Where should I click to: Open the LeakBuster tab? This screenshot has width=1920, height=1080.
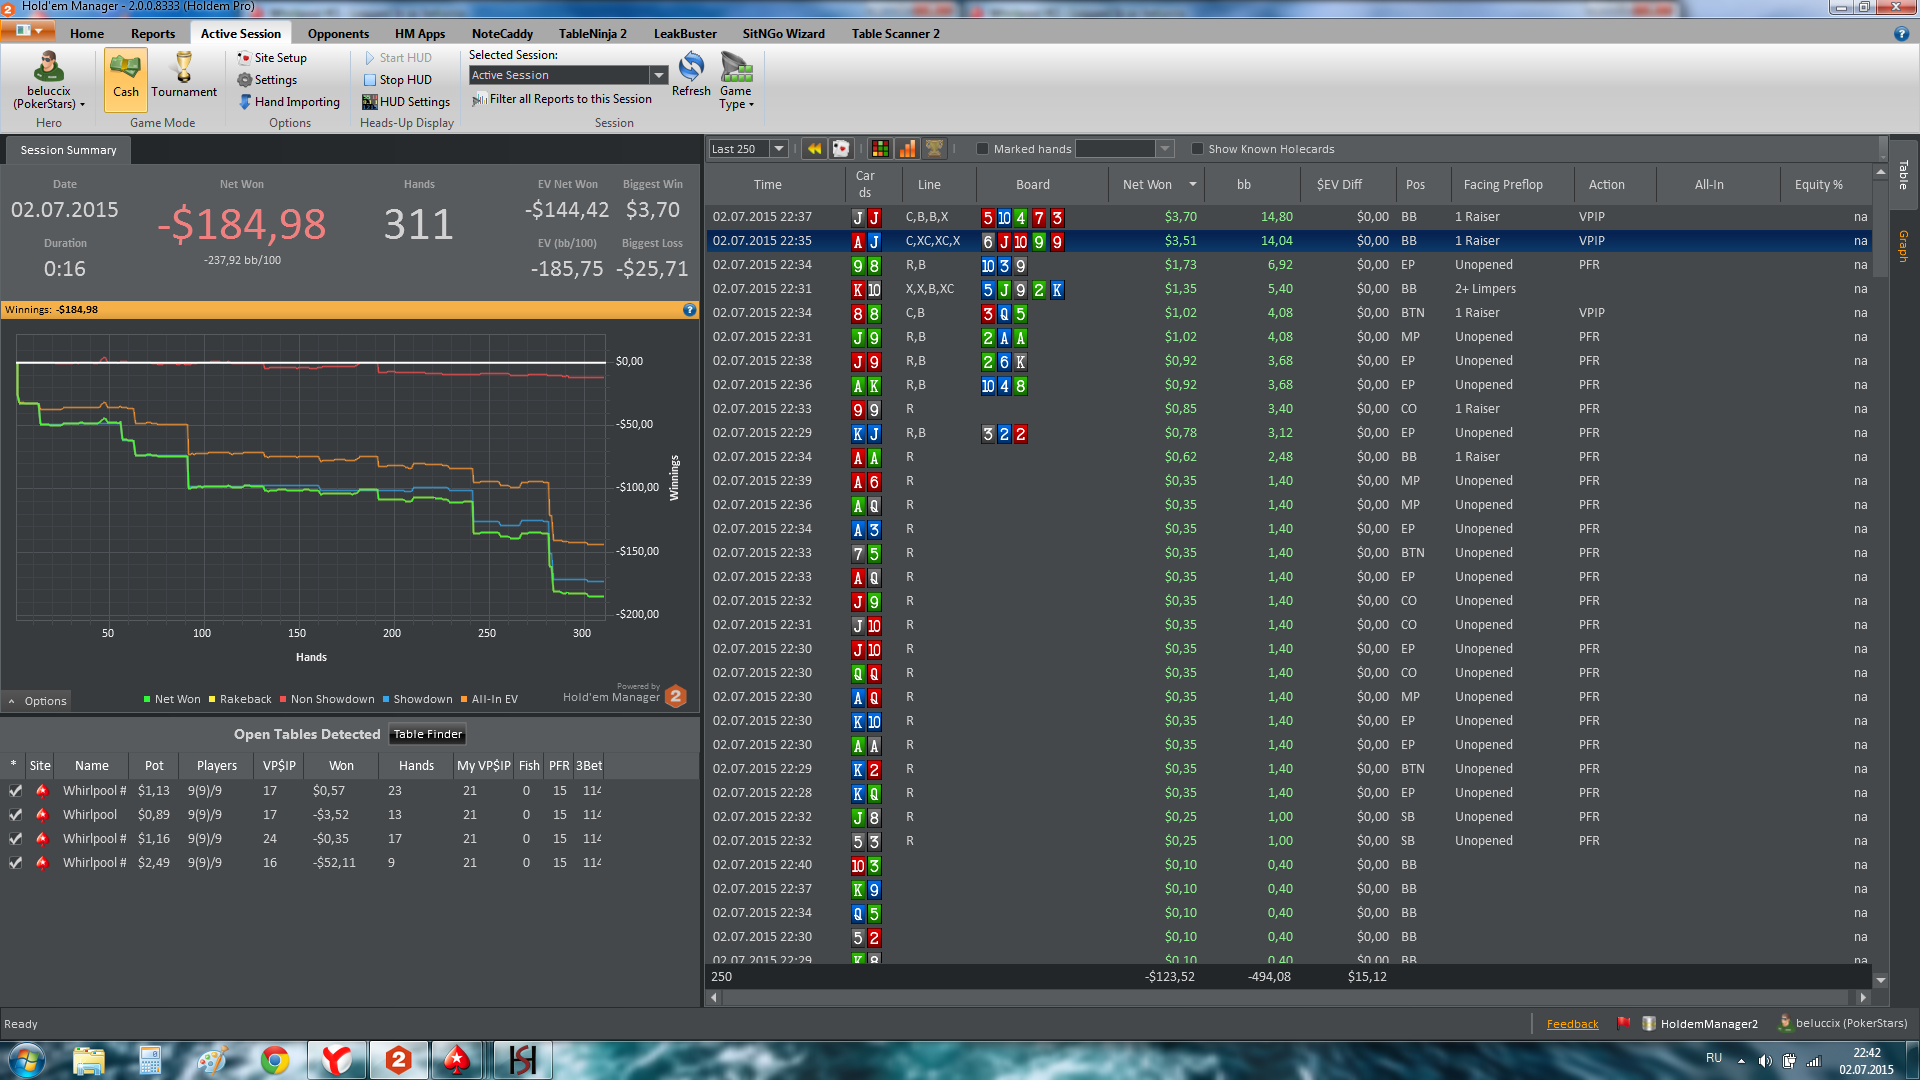685,34
